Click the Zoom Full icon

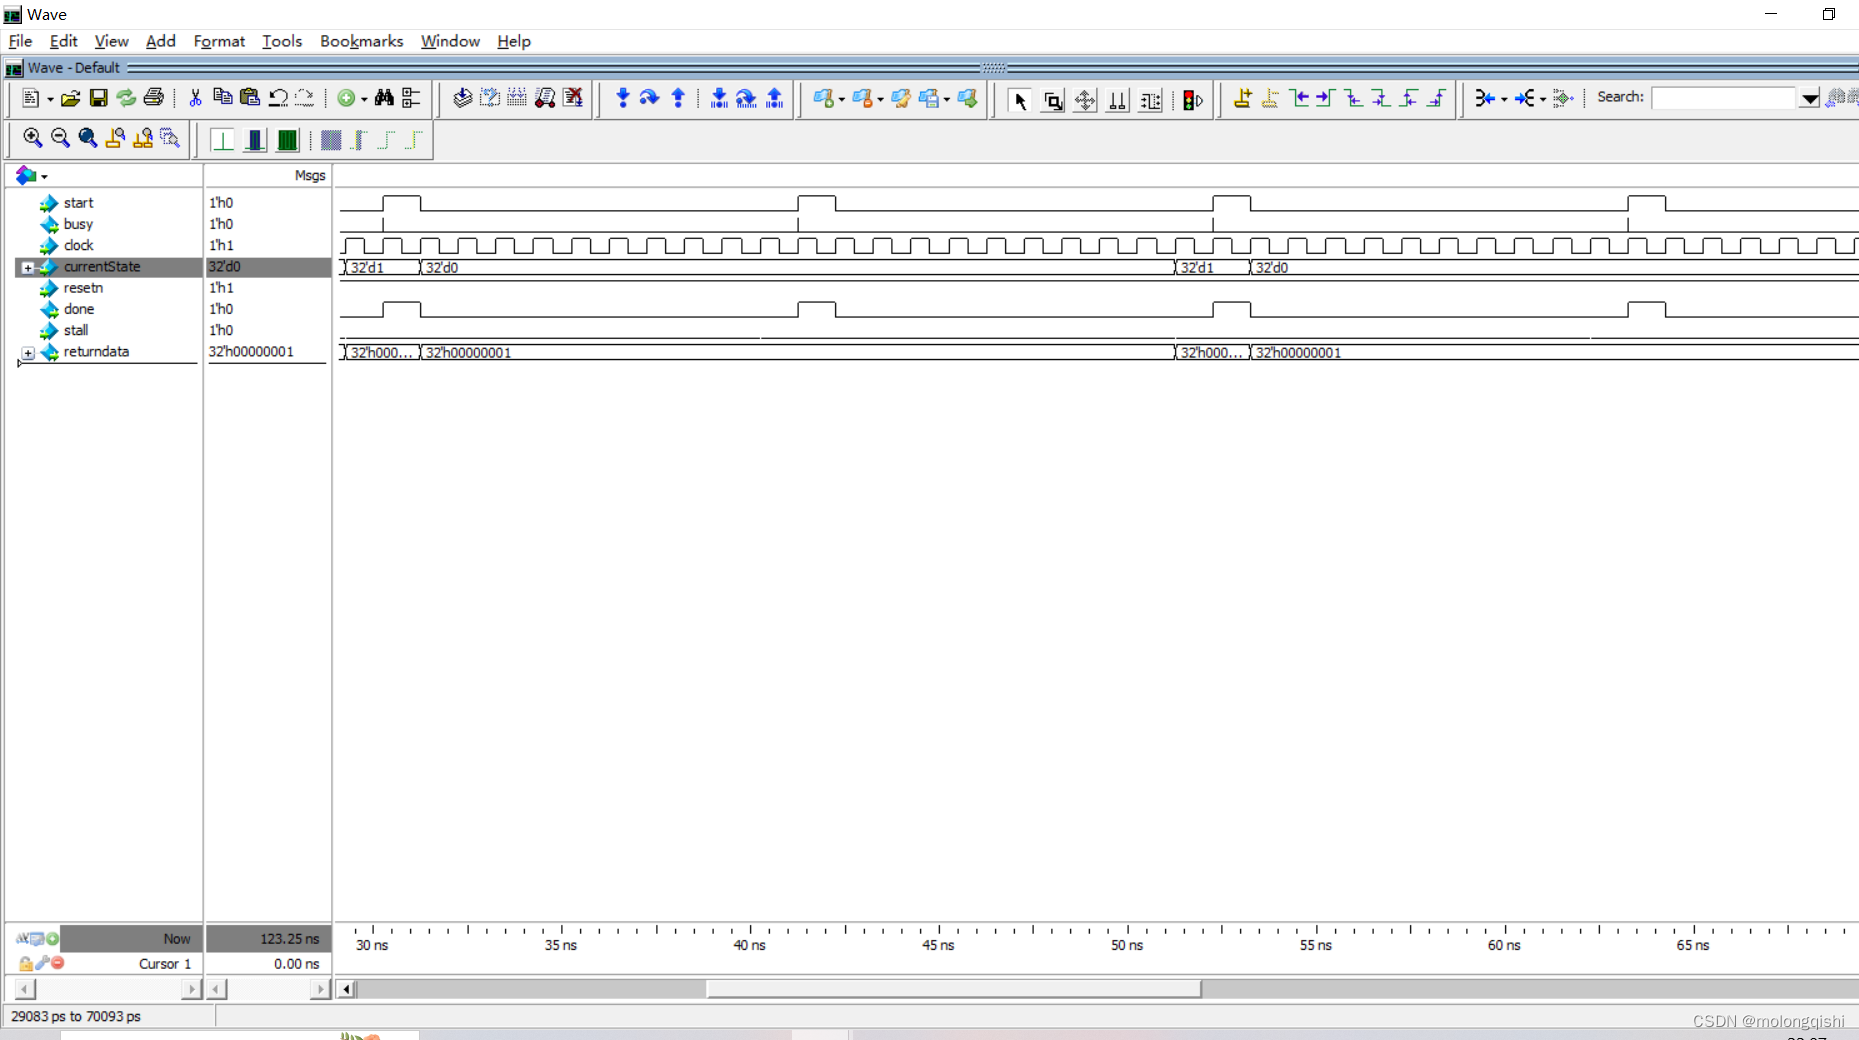coord(88,139)
